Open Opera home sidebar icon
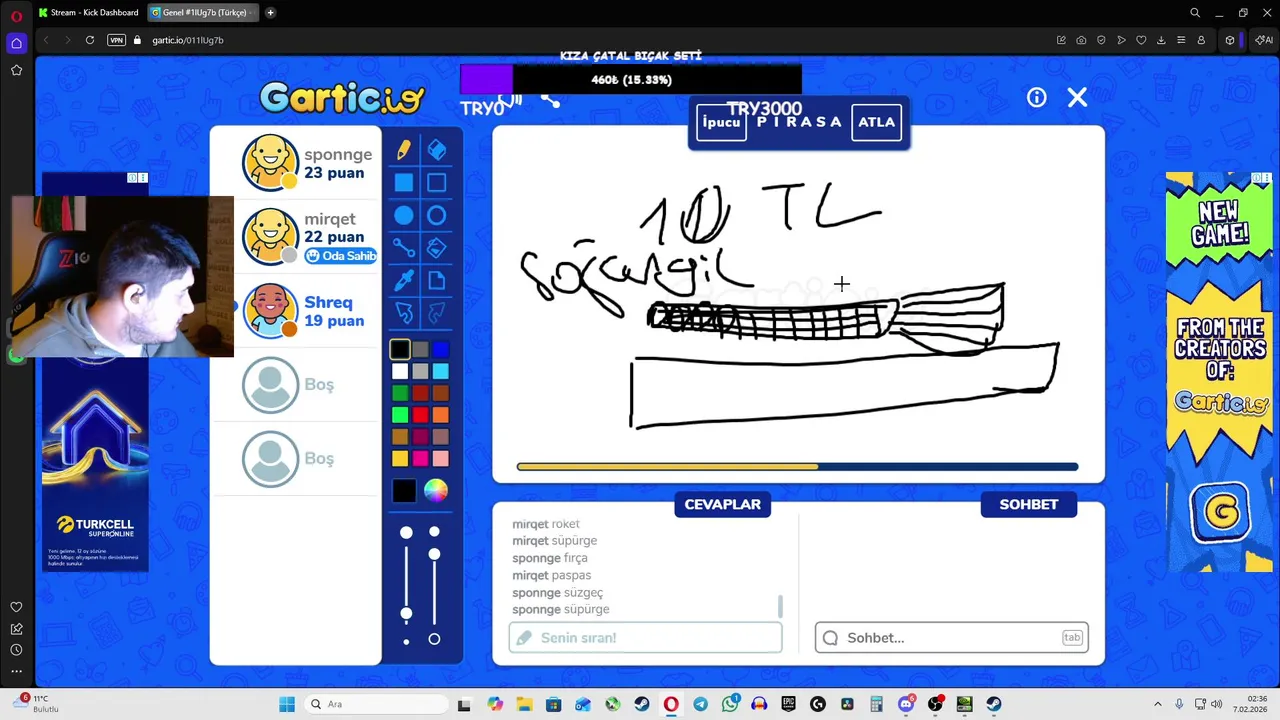This screenshot has width=1280, height=720. pyautogui.click(x=16, y=43)
